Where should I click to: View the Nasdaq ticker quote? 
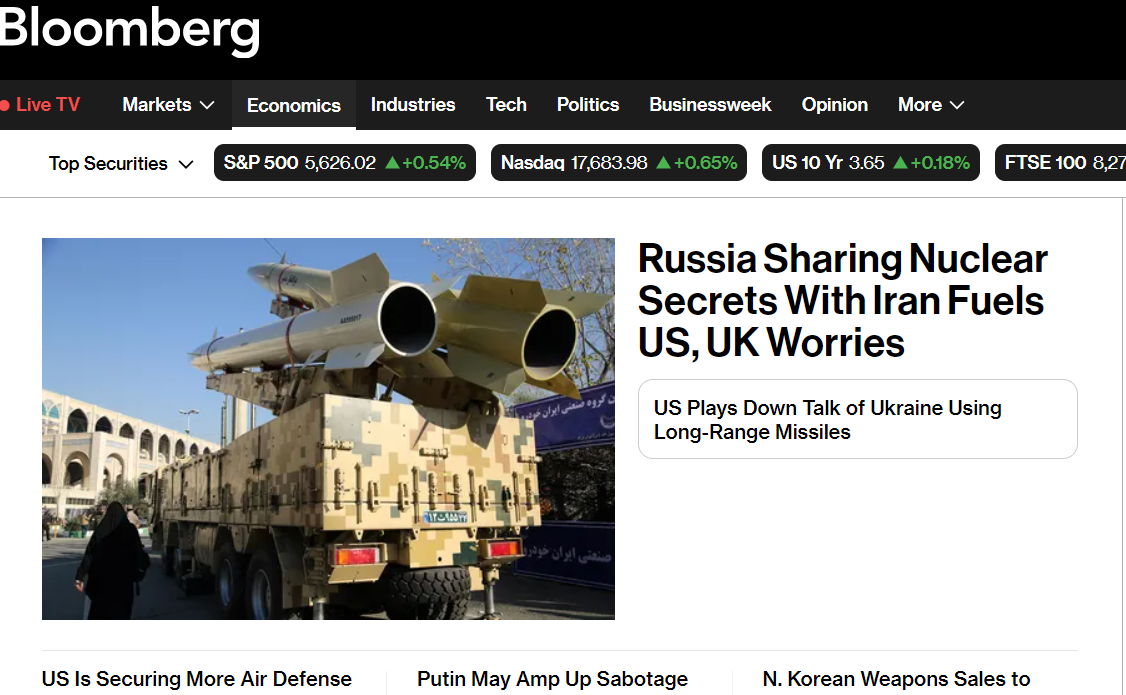click(x=618, y=163)
